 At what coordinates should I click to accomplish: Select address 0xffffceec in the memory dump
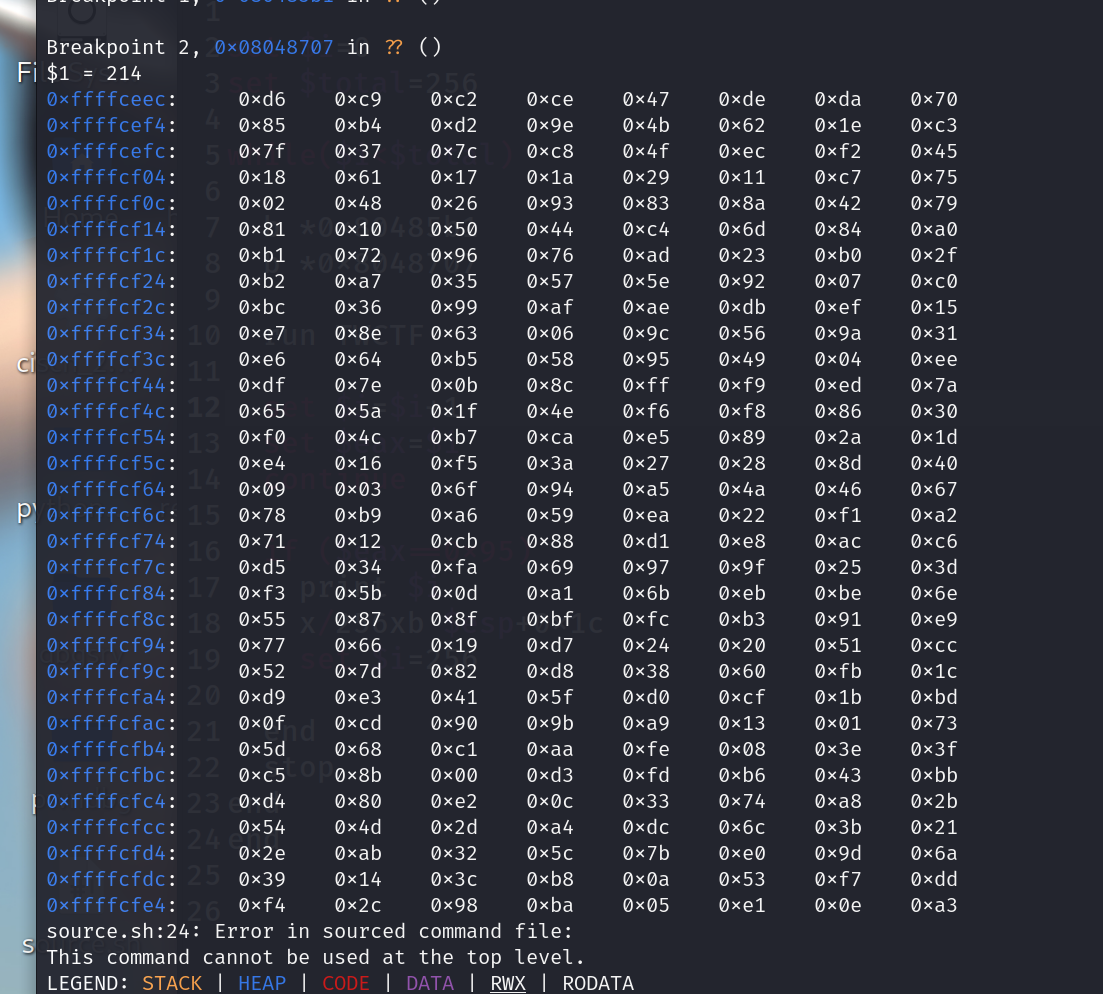click(105, 98)
